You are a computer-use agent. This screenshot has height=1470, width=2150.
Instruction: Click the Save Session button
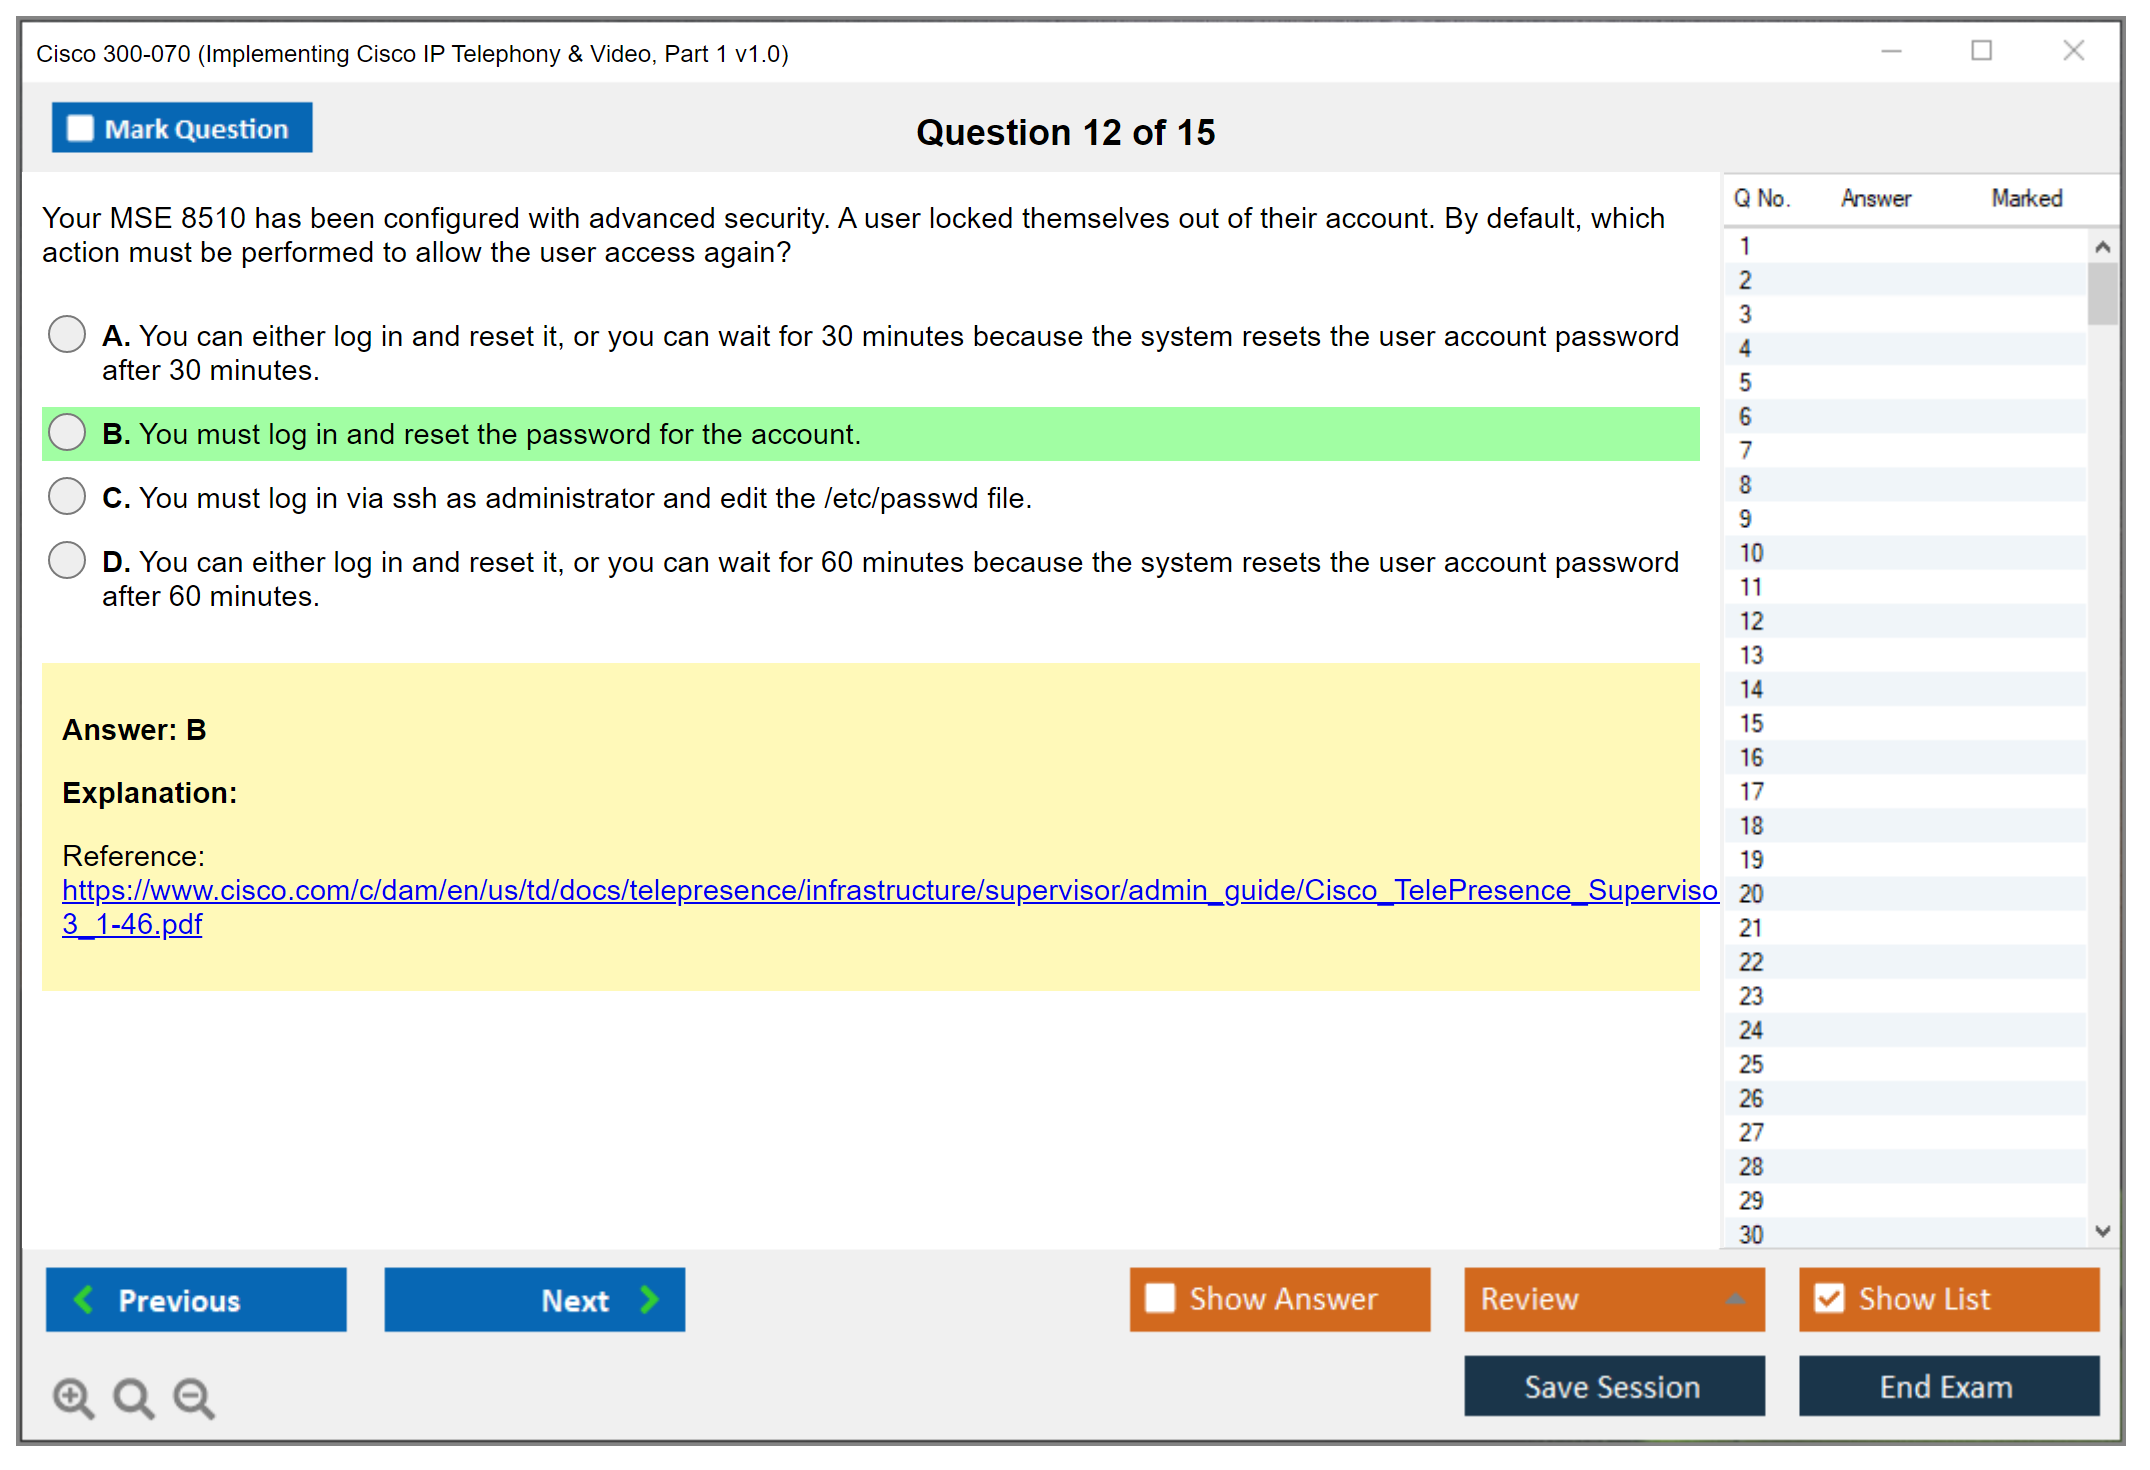pyautogui.click(x=1613, y=1386)
